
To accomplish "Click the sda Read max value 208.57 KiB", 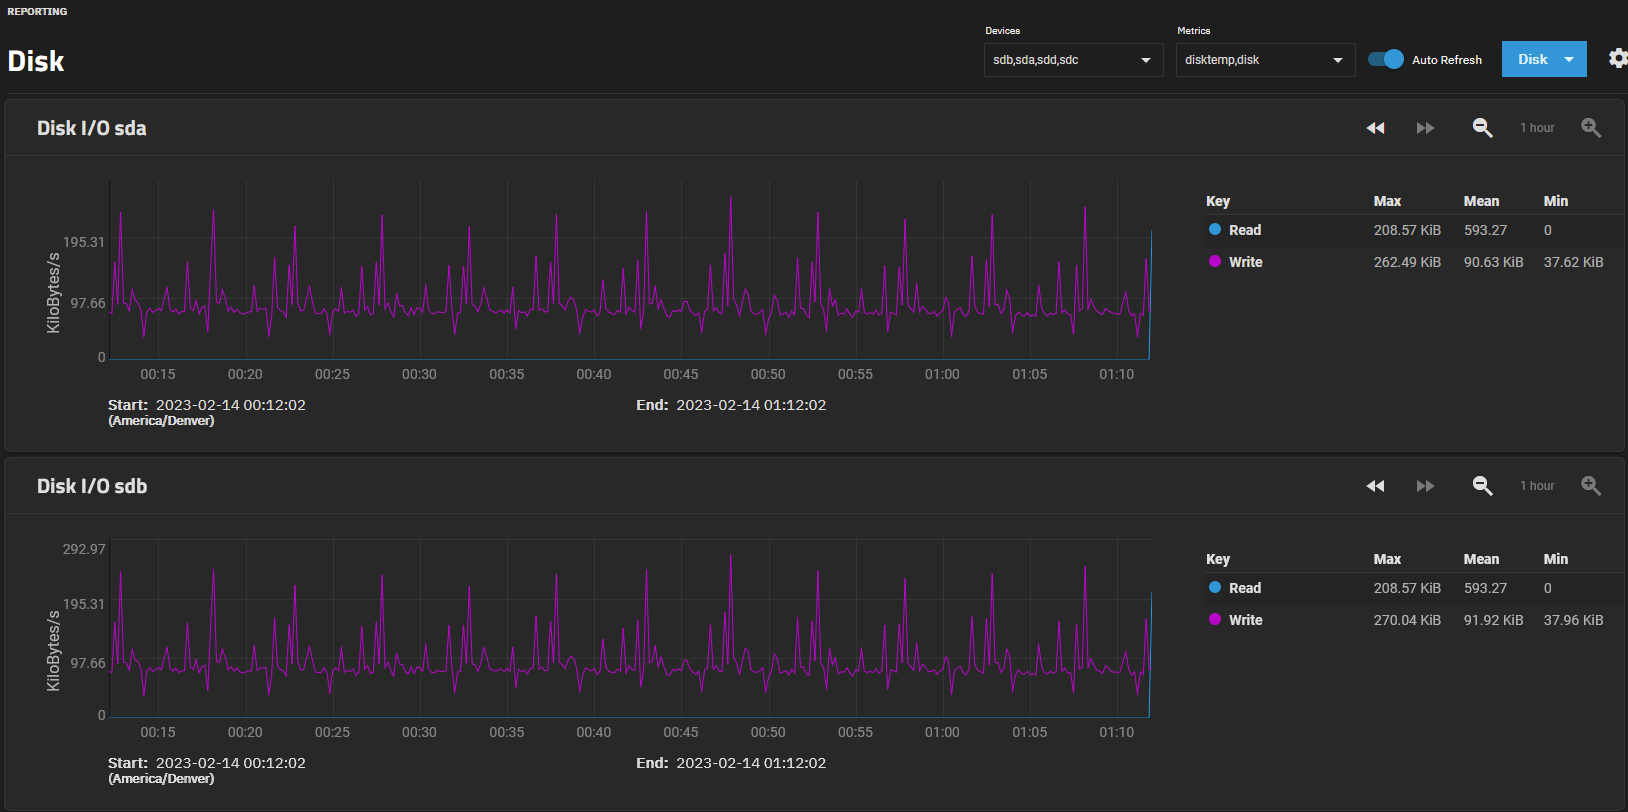I will coord(1407,230).
